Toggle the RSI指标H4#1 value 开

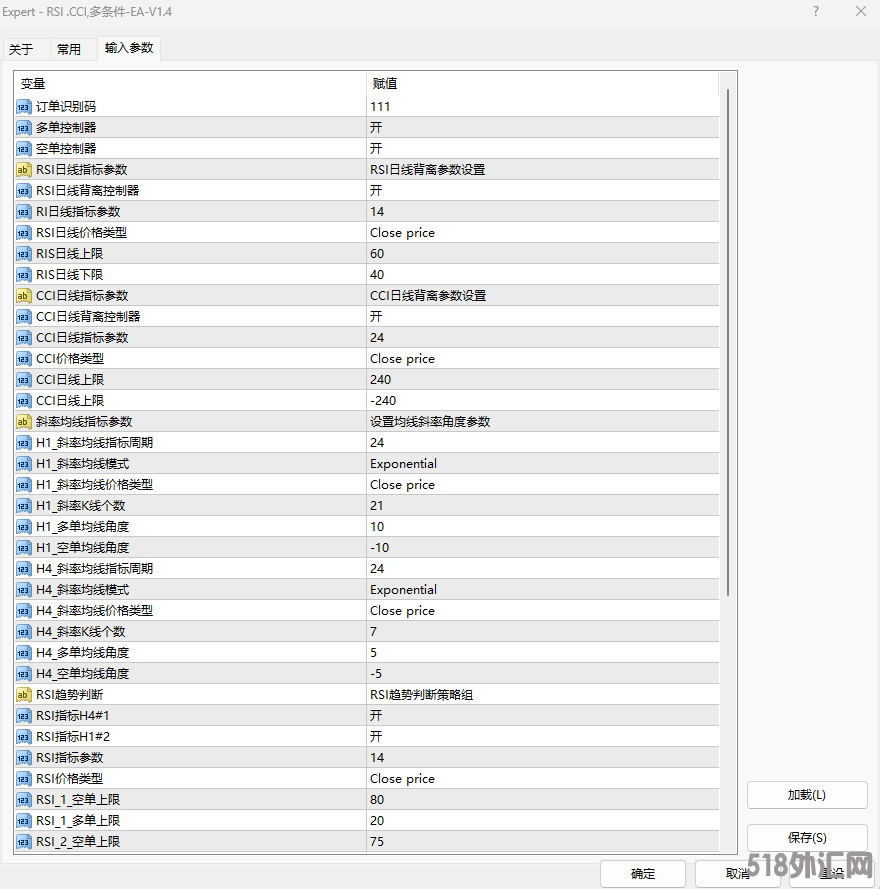[543, 715]
